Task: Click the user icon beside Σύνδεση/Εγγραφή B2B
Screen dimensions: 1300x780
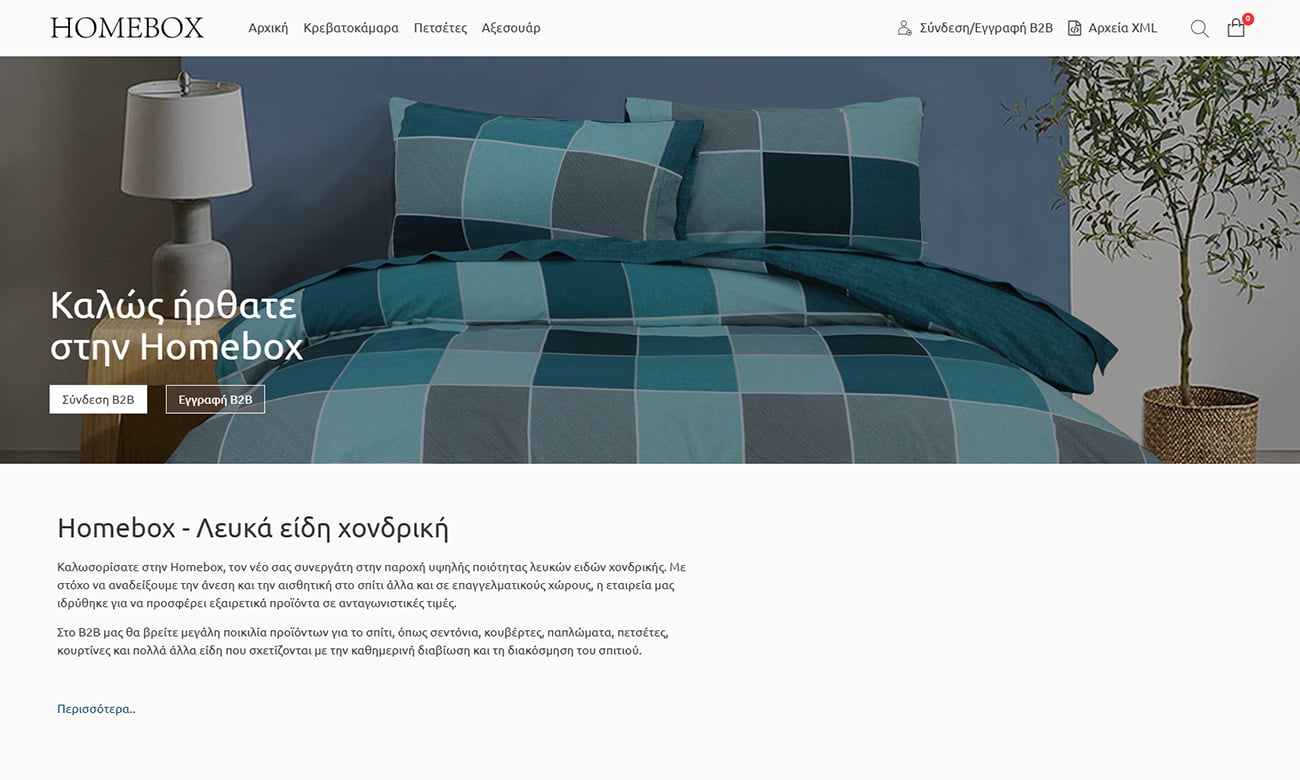Action: [x=904, y=28]
